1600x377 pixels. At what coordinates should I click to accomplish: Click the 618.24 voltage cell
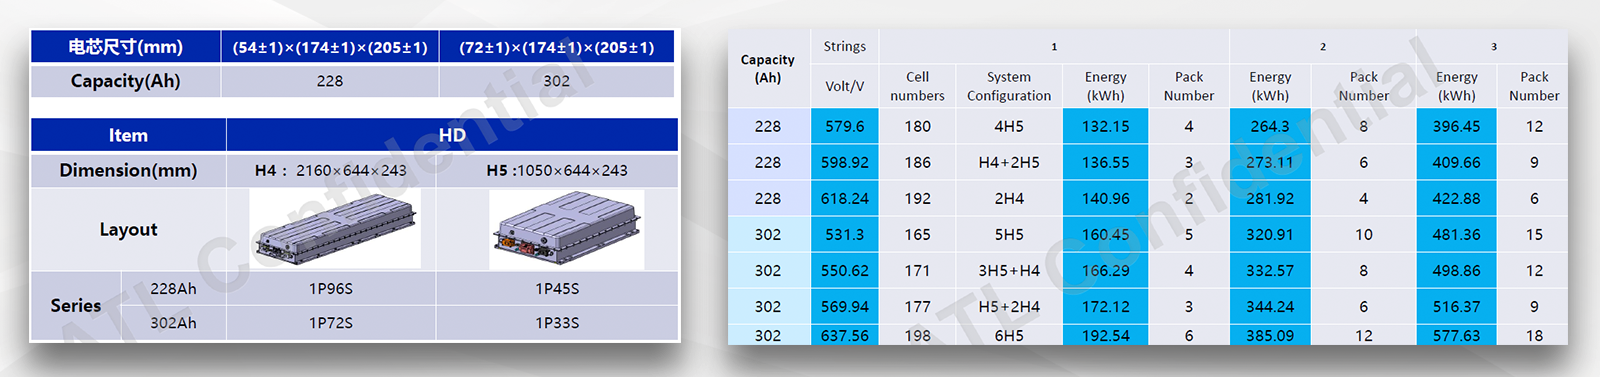pyautogui.click(x=845, y=198)
